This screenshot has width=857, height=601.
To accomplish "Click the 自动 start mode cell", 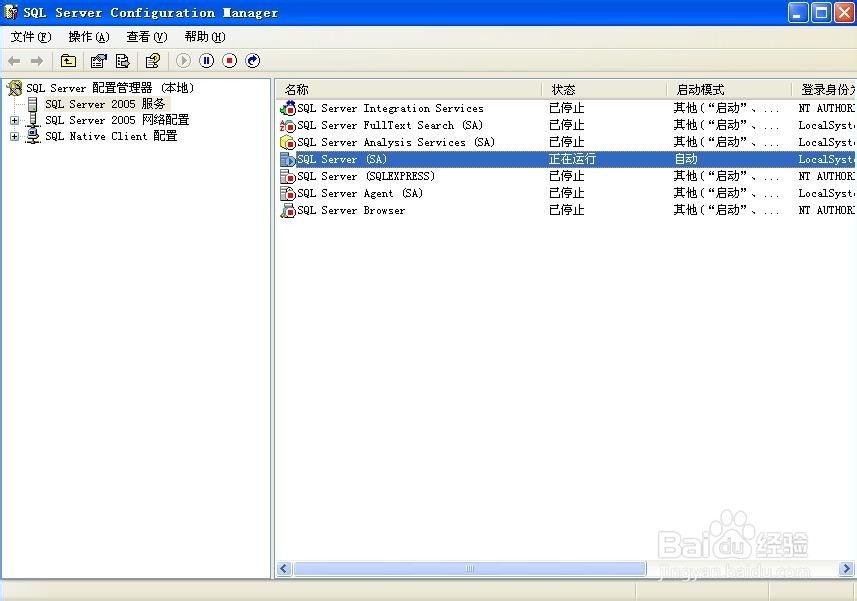I will tap(686, 160).
